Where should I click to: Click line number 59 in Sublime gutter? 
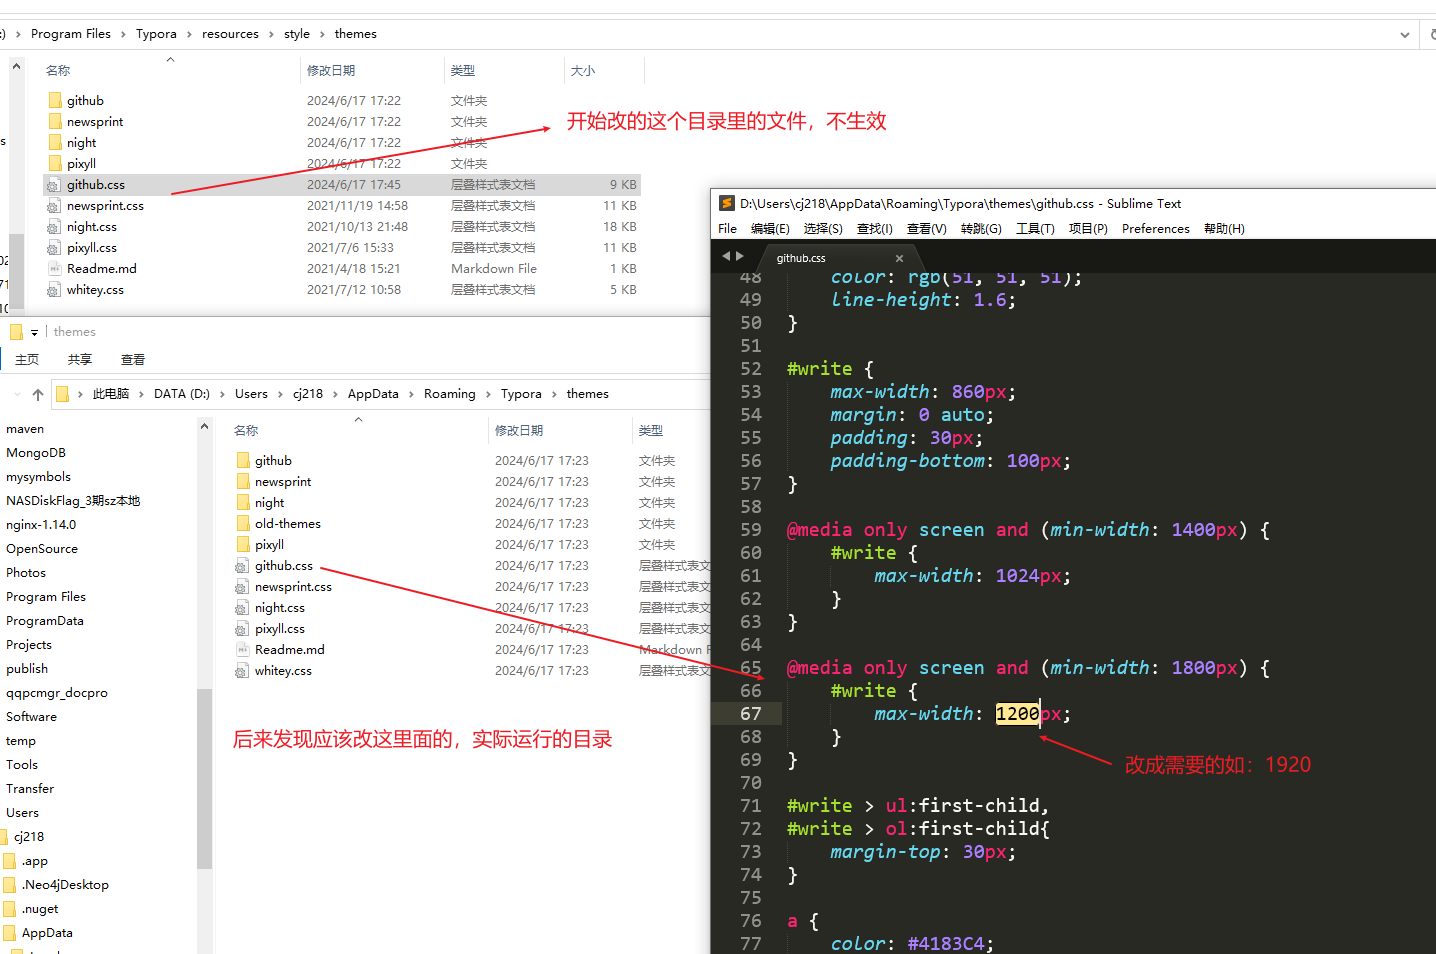coord(751,530)
